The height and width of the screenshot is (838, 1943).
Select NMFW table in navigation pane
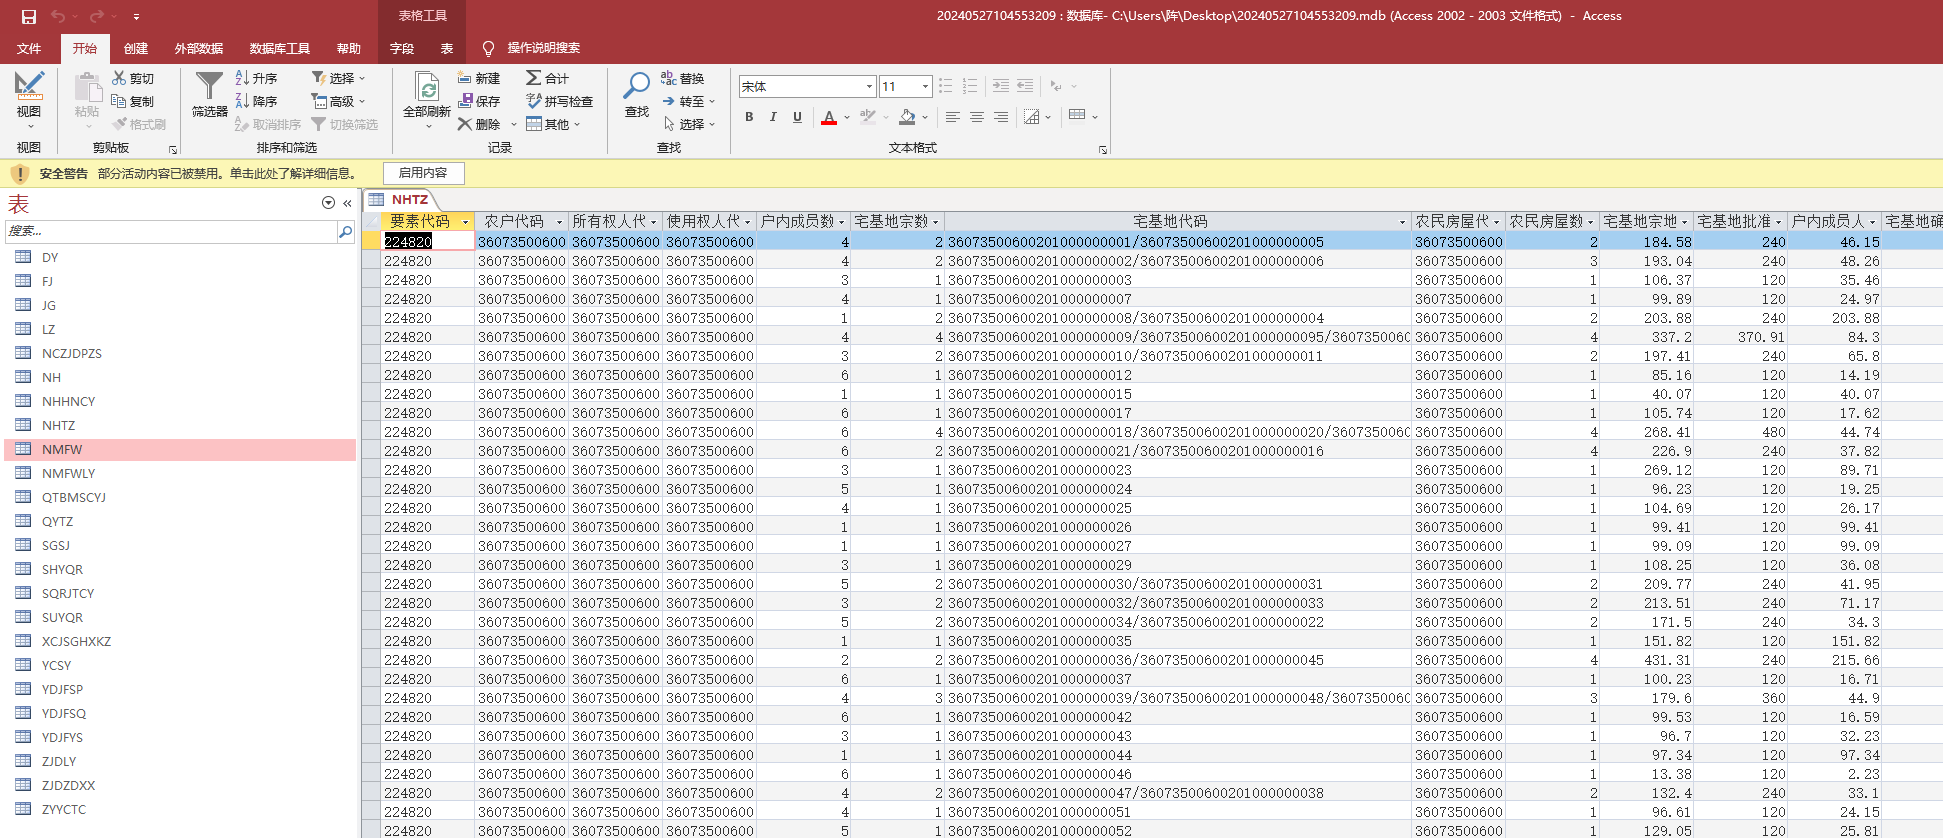[180, 450]
